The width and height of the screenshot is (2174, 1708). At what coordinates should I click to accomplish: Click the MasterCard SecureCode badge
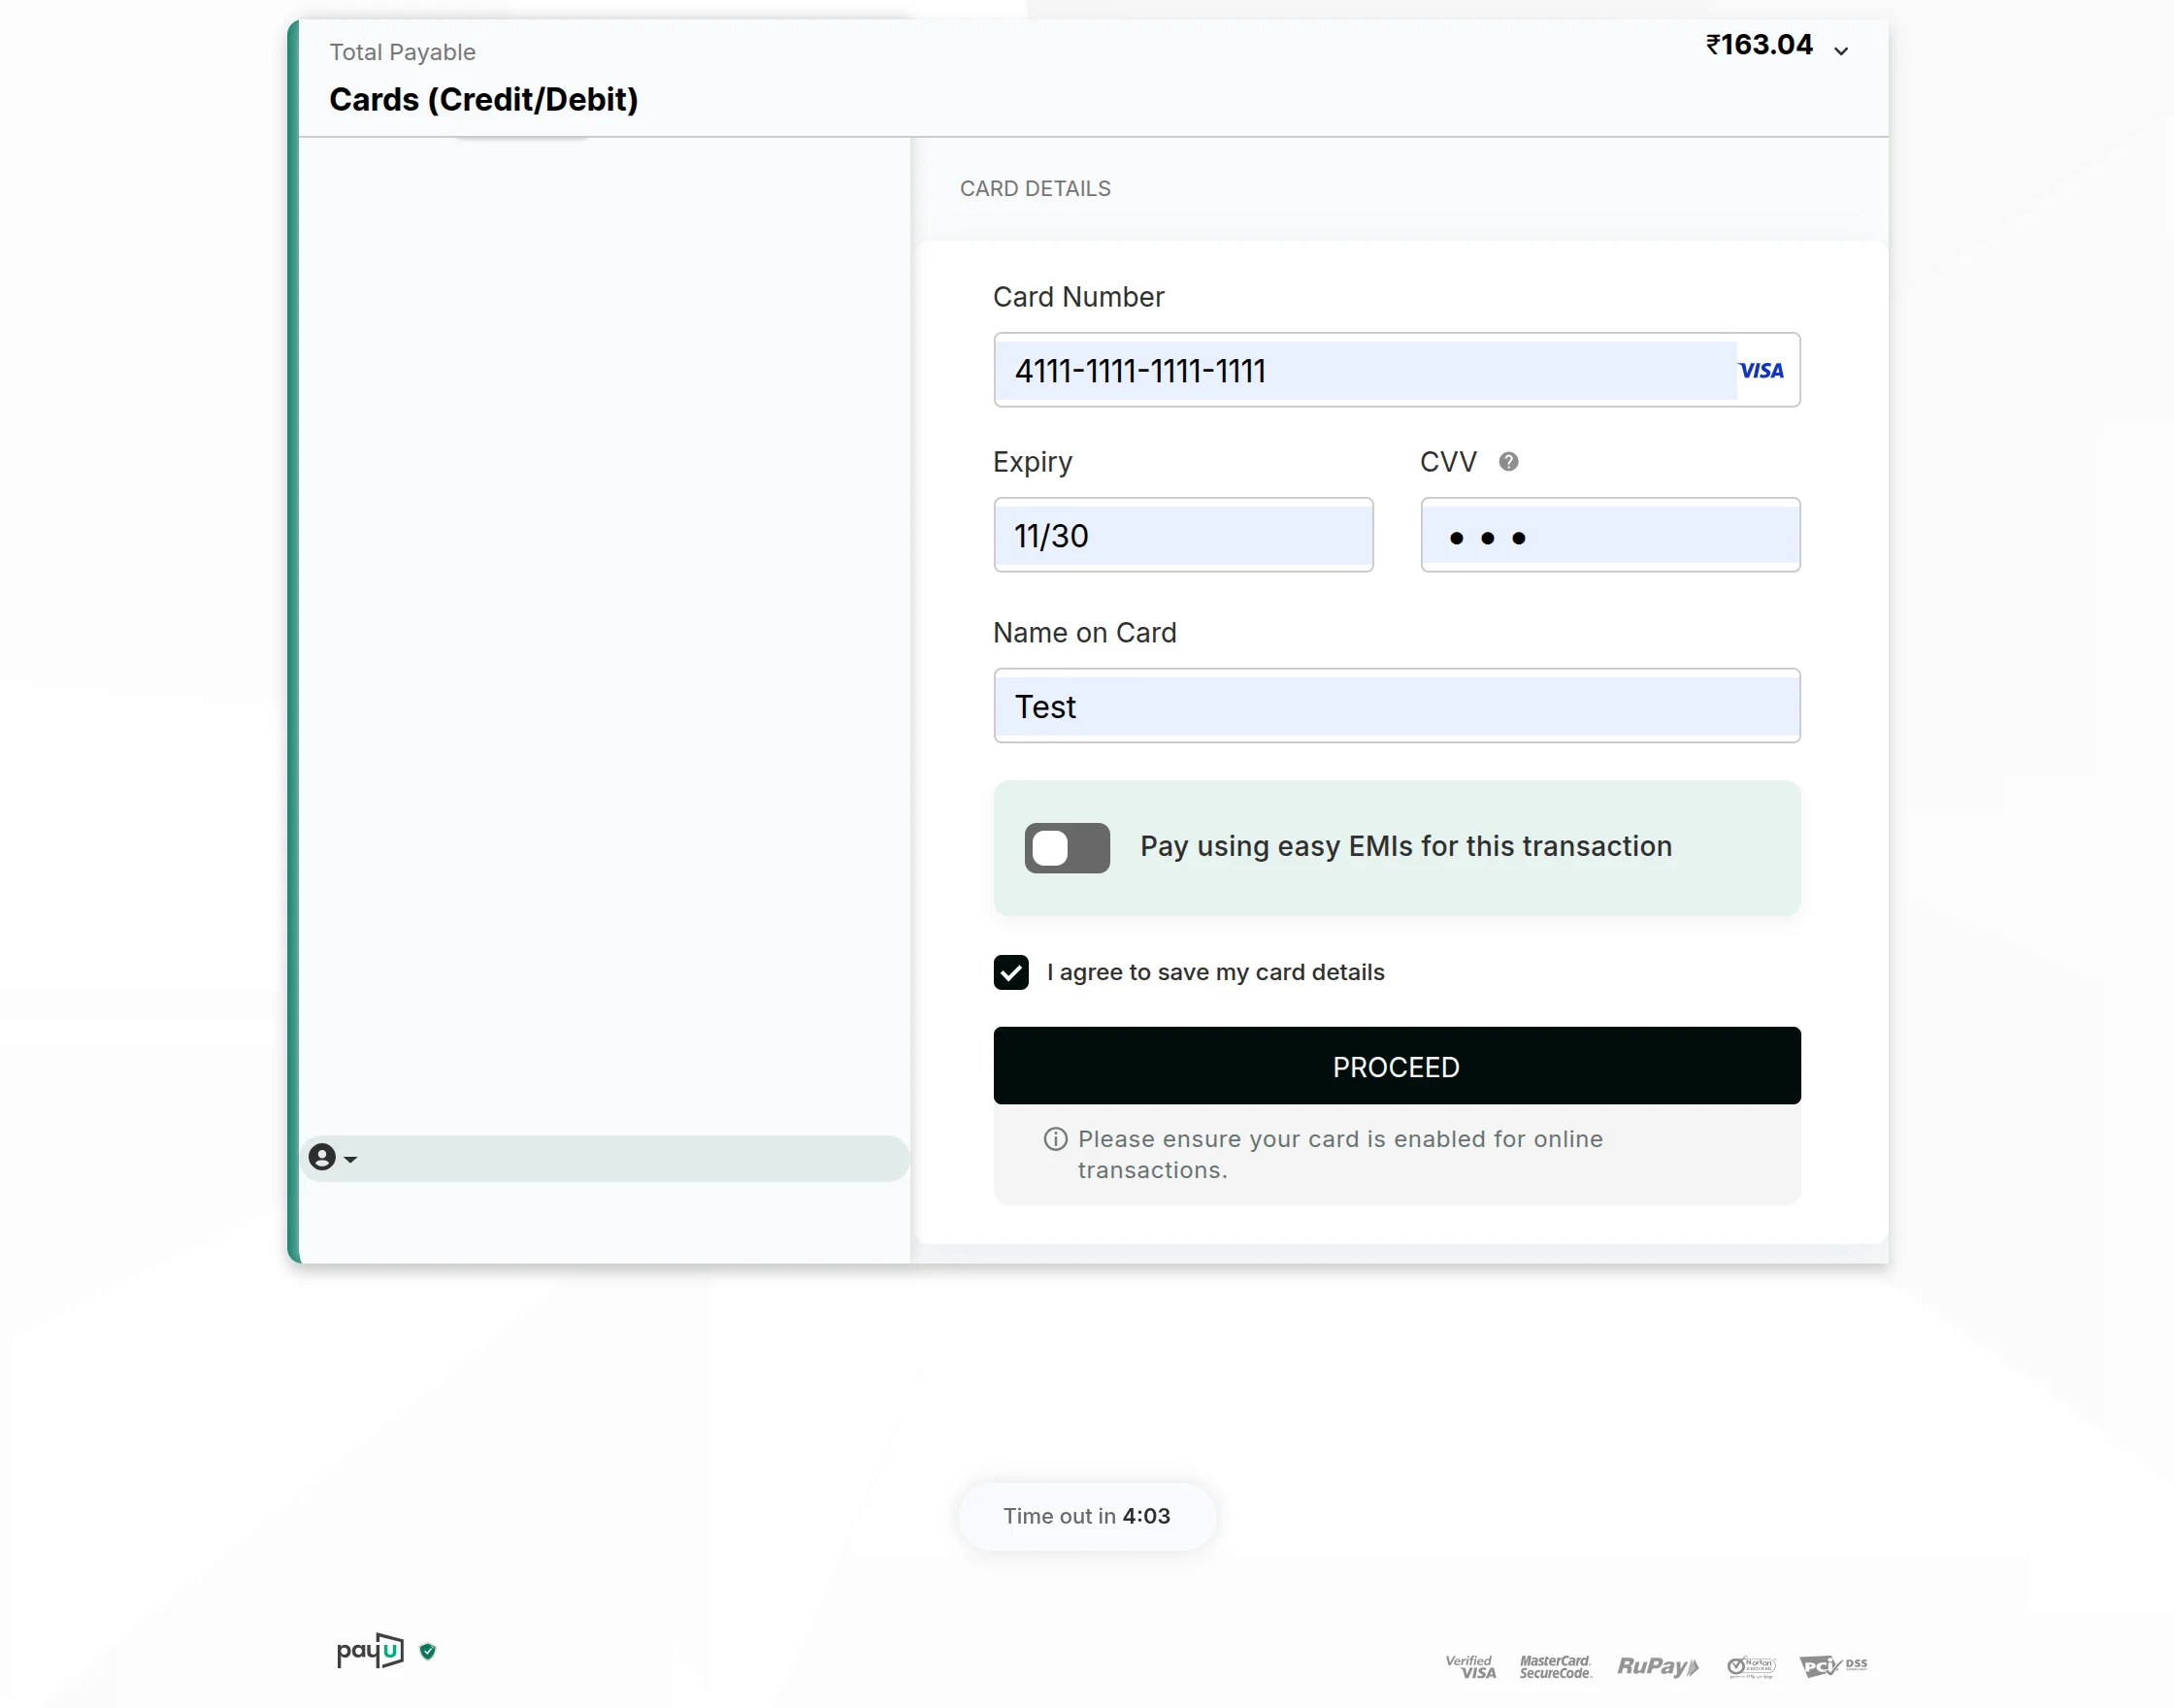[1555, 1666]
